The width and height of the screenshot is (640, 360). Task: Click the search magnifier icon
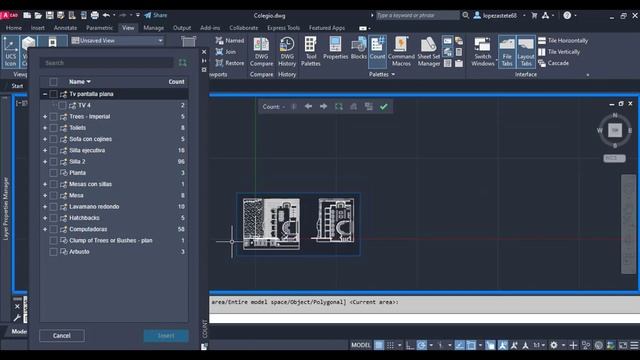tap(466, 16)
